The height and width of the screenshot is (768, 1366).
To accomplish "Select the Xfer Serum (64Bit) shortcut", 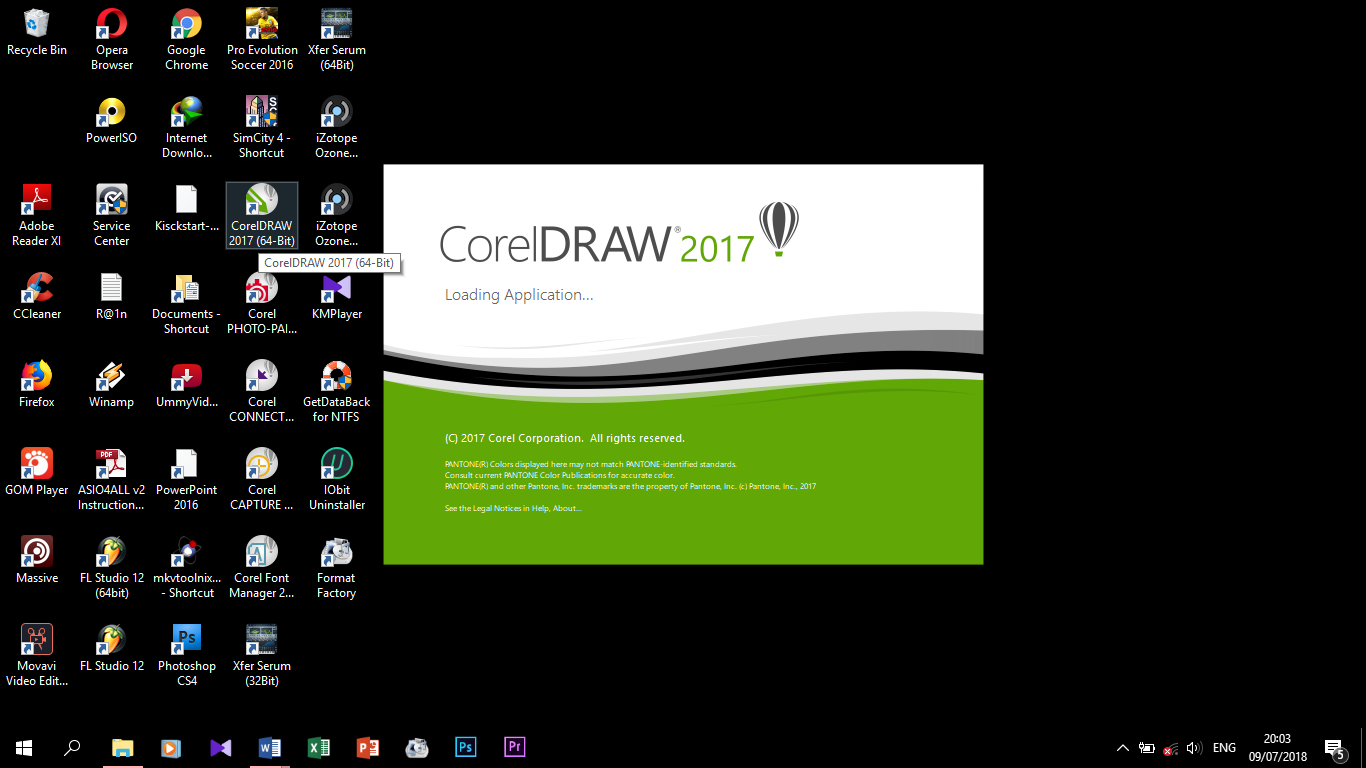I will click(336, 40).
